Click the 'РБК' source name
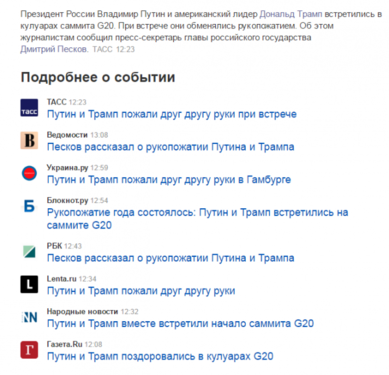Image resolution: width=389 pixels, height=375 pixels. pos(54,246)
